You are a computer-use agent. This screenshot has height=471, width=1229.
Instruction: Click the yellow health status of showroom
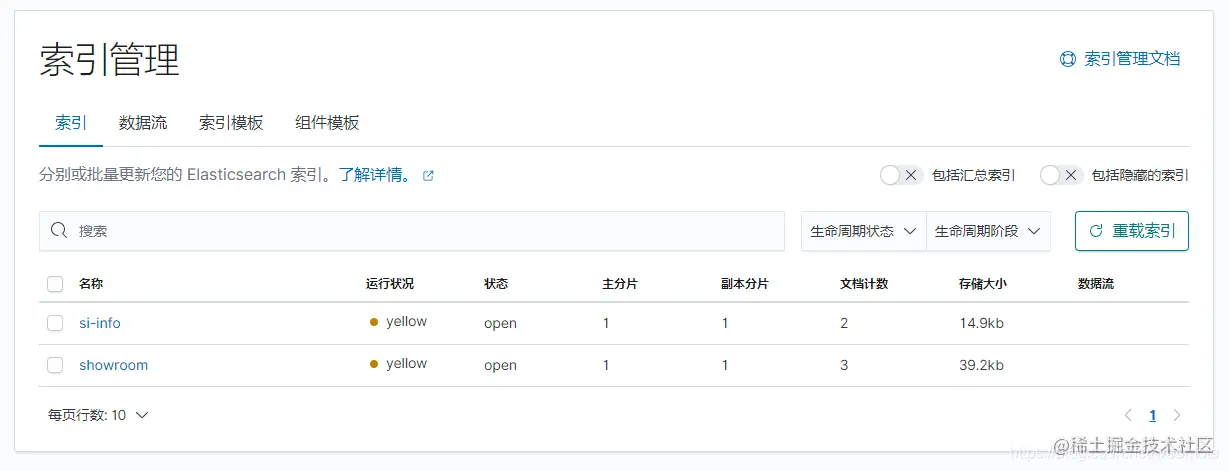click(x=398, y=364)
